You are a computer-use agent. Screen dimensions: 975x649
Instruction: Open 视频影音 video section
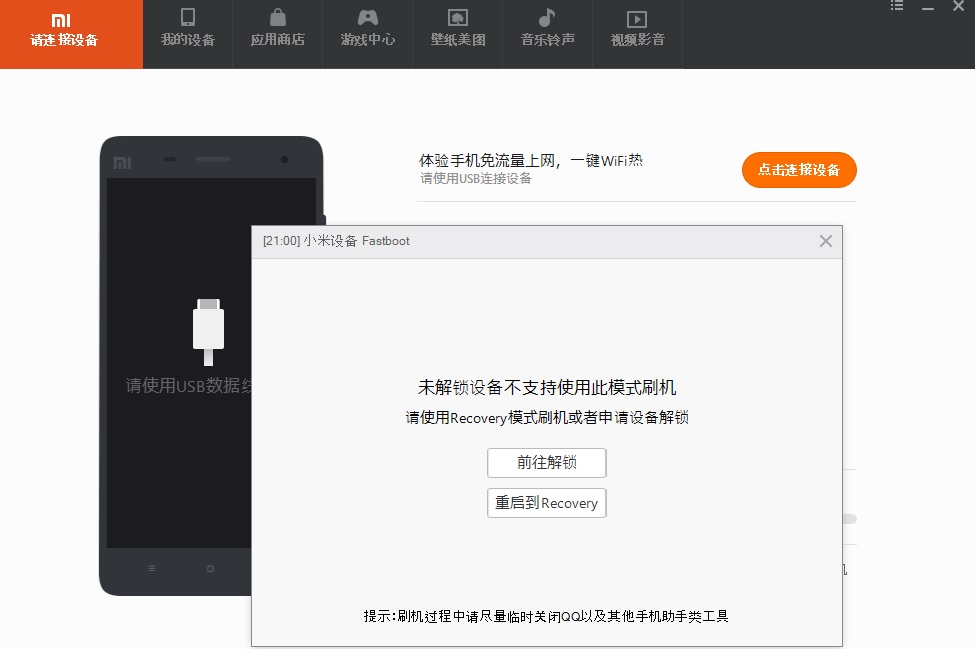[637, 29]
